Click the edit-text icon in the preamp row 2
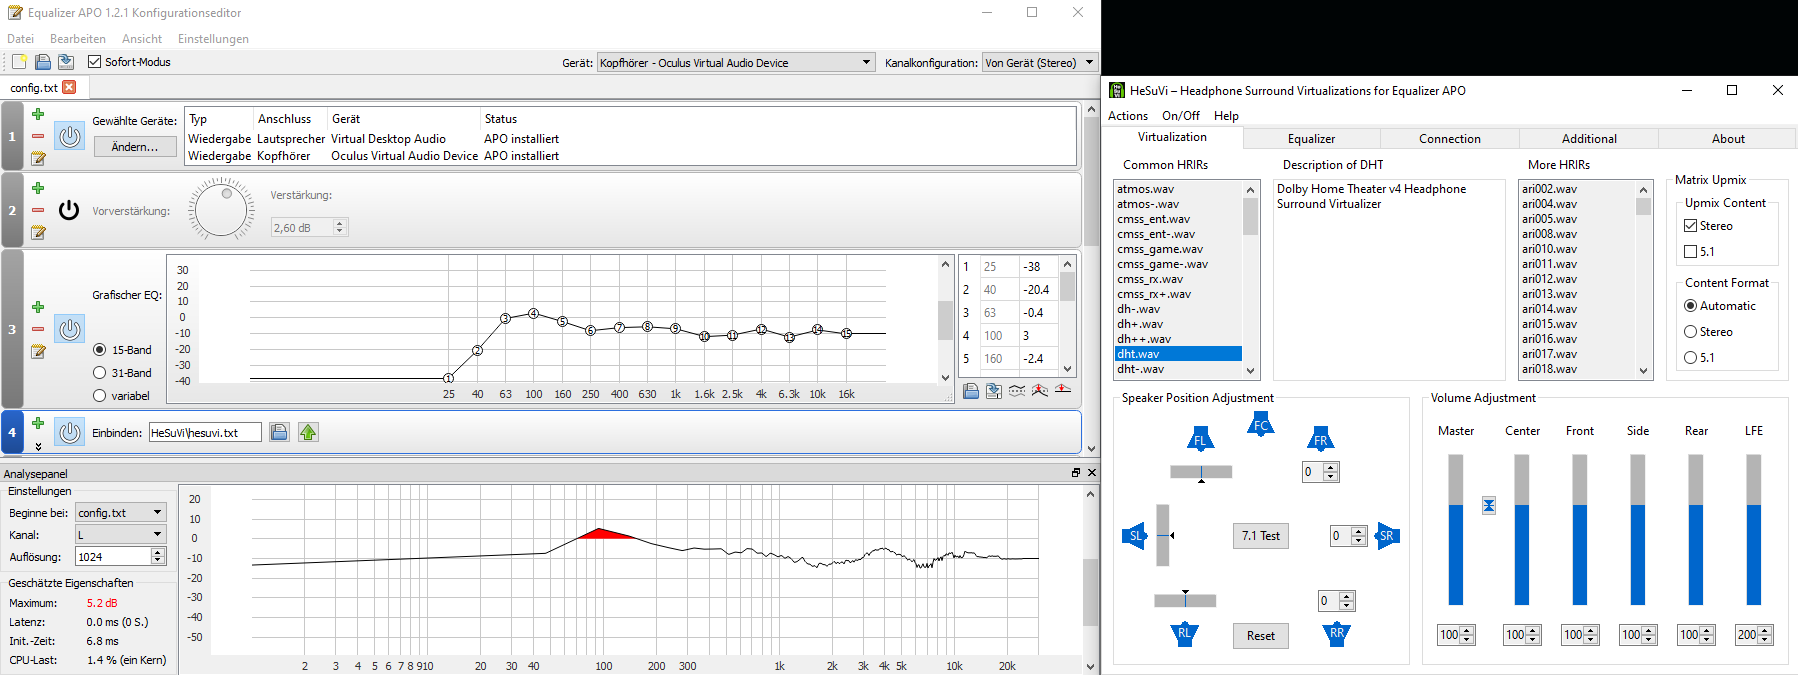This screenshot has height=675, width=1798. pyautogui.click(x=38, y=232)
